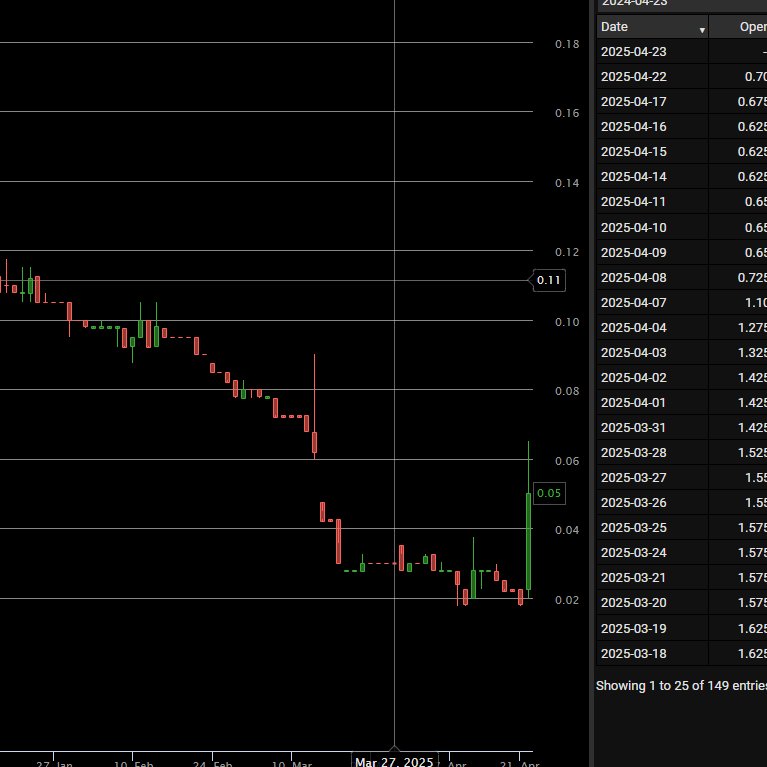Click the tall green candle at chart's right edge
Viewport: 767px width, 767px height.
click(x=528, y=541)
